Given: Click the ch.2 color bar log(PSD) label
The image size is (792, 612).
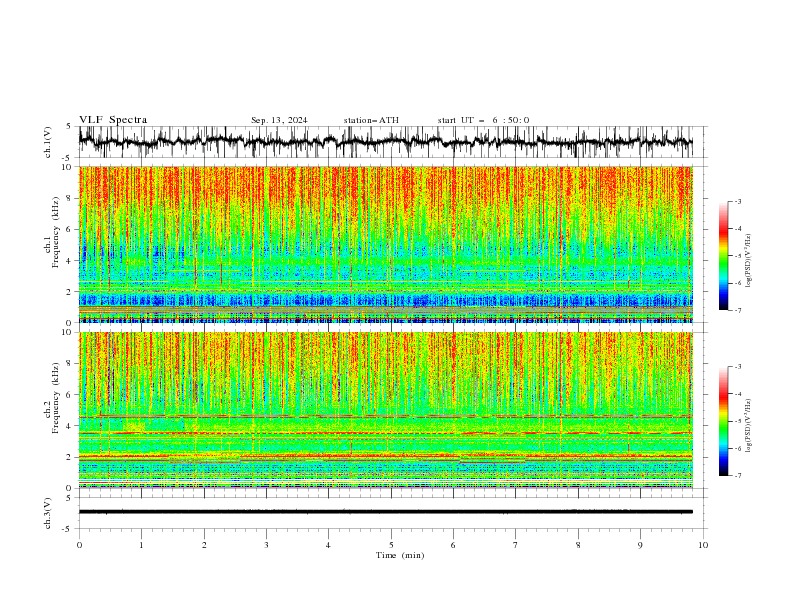Looking at the screenshot, I should click(x=748, y=426).
